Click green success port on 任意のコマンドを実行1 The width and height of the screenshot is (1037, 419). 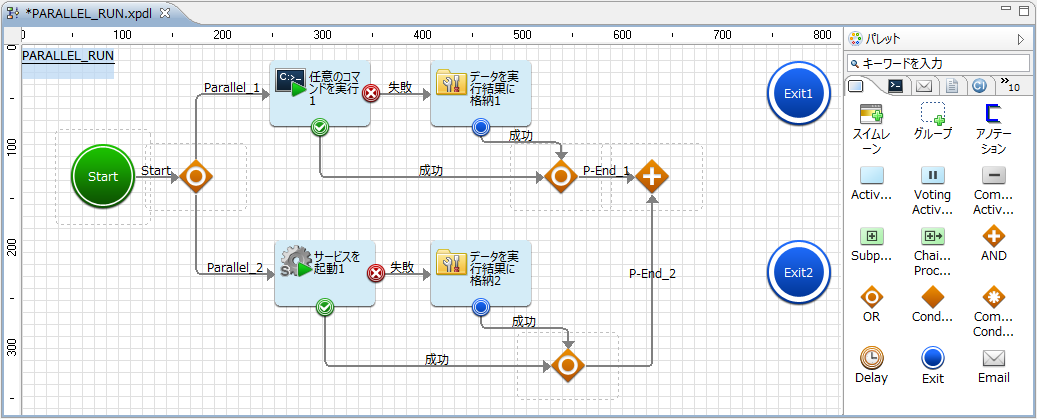[320, 127]
